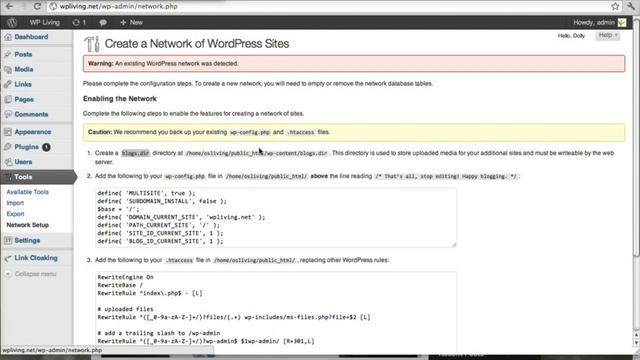This screenshot has width=640, height=360.
Task: Click the plugins update count badge
Action: click(46, 147)
